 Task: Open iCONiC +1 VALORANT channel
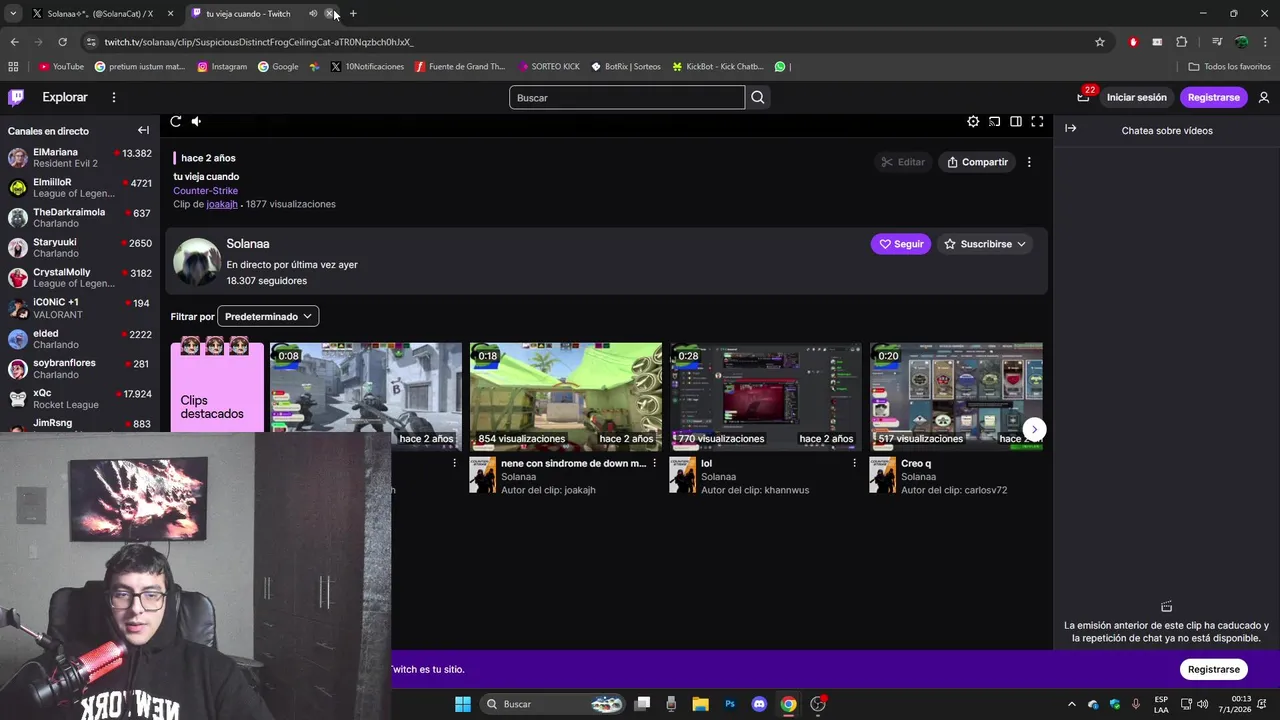click(80, 308)
